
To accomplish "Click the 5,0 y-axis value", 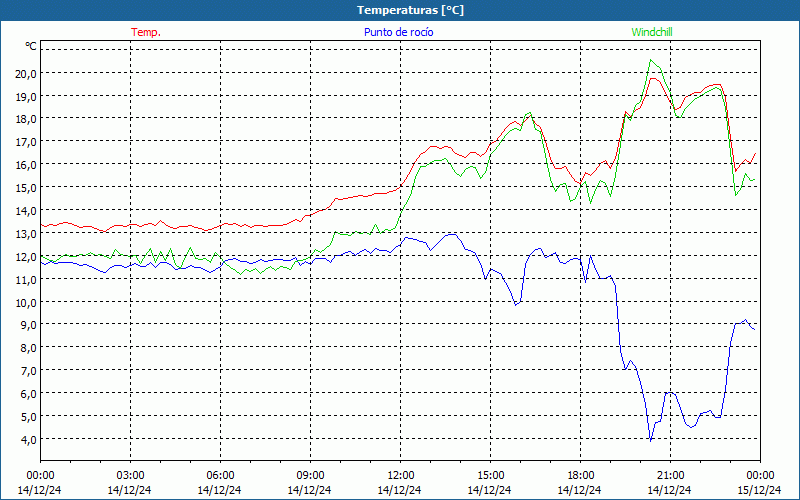I will click(28, 417).
